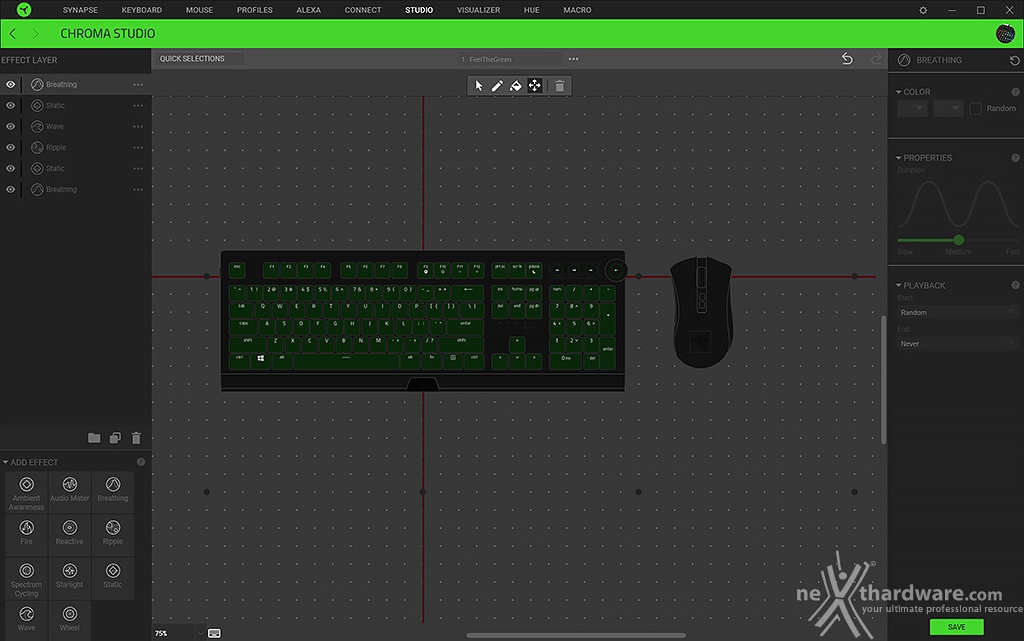The width and height of the screenshot is (1024, 641).
Task: Toggle visibility of the Wave layer
Action: (10, 127)
